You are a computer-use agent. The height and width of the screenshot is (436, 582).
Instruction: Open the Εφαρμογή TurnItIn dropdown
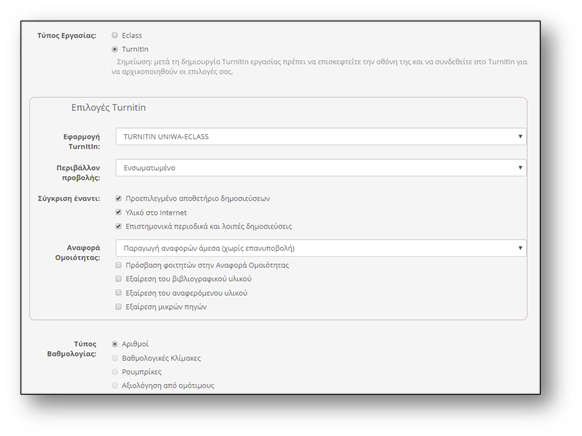tap(321, 137)
